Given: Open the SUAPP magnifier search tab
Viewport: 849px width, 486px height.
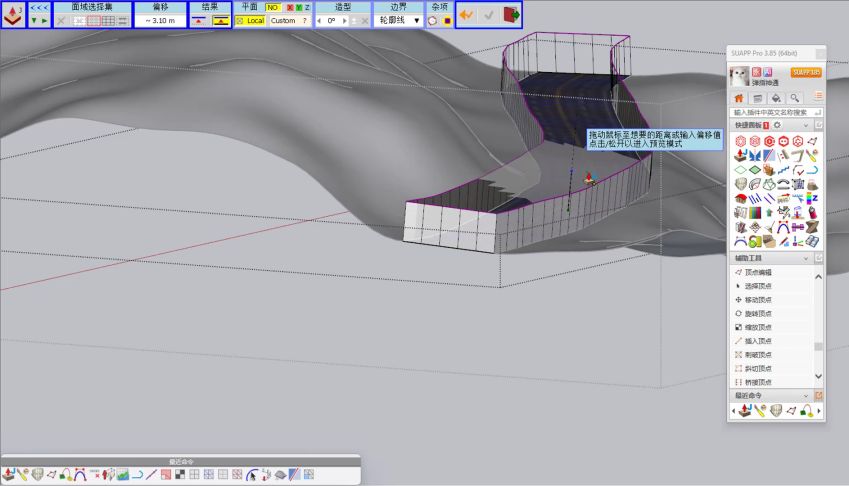Looking at the screenshot, I should [x=794, y=98].
